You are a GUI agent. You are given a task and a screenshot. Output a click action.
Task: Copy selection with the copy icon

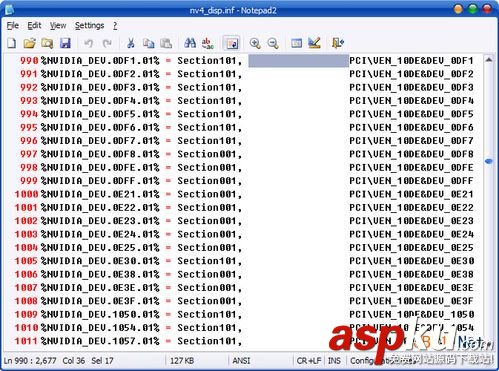click(148, 43)
